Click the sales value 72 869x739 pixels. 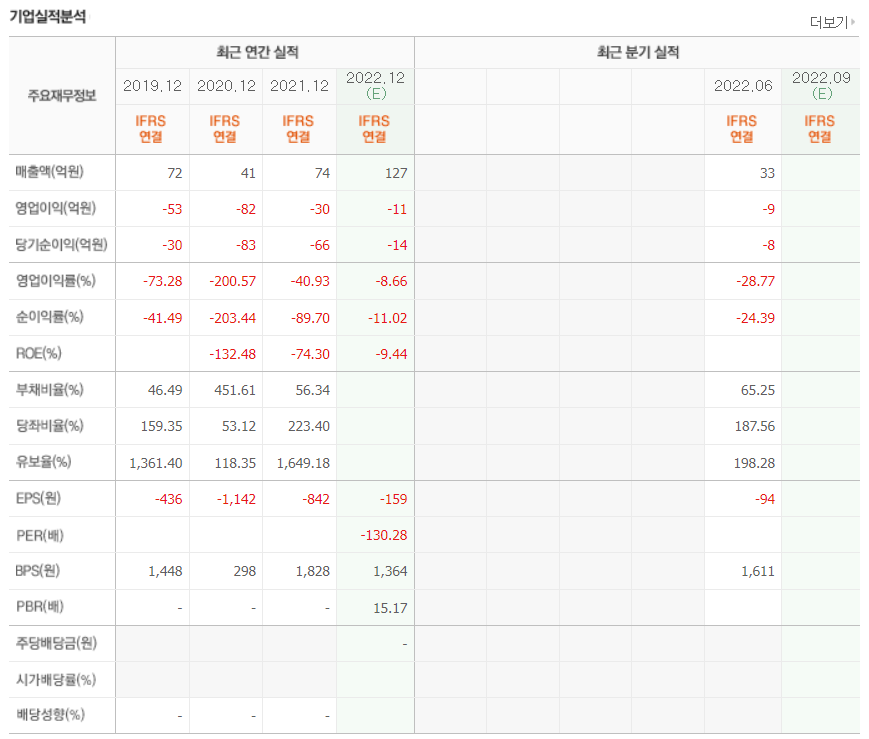(x=175, y=174)
